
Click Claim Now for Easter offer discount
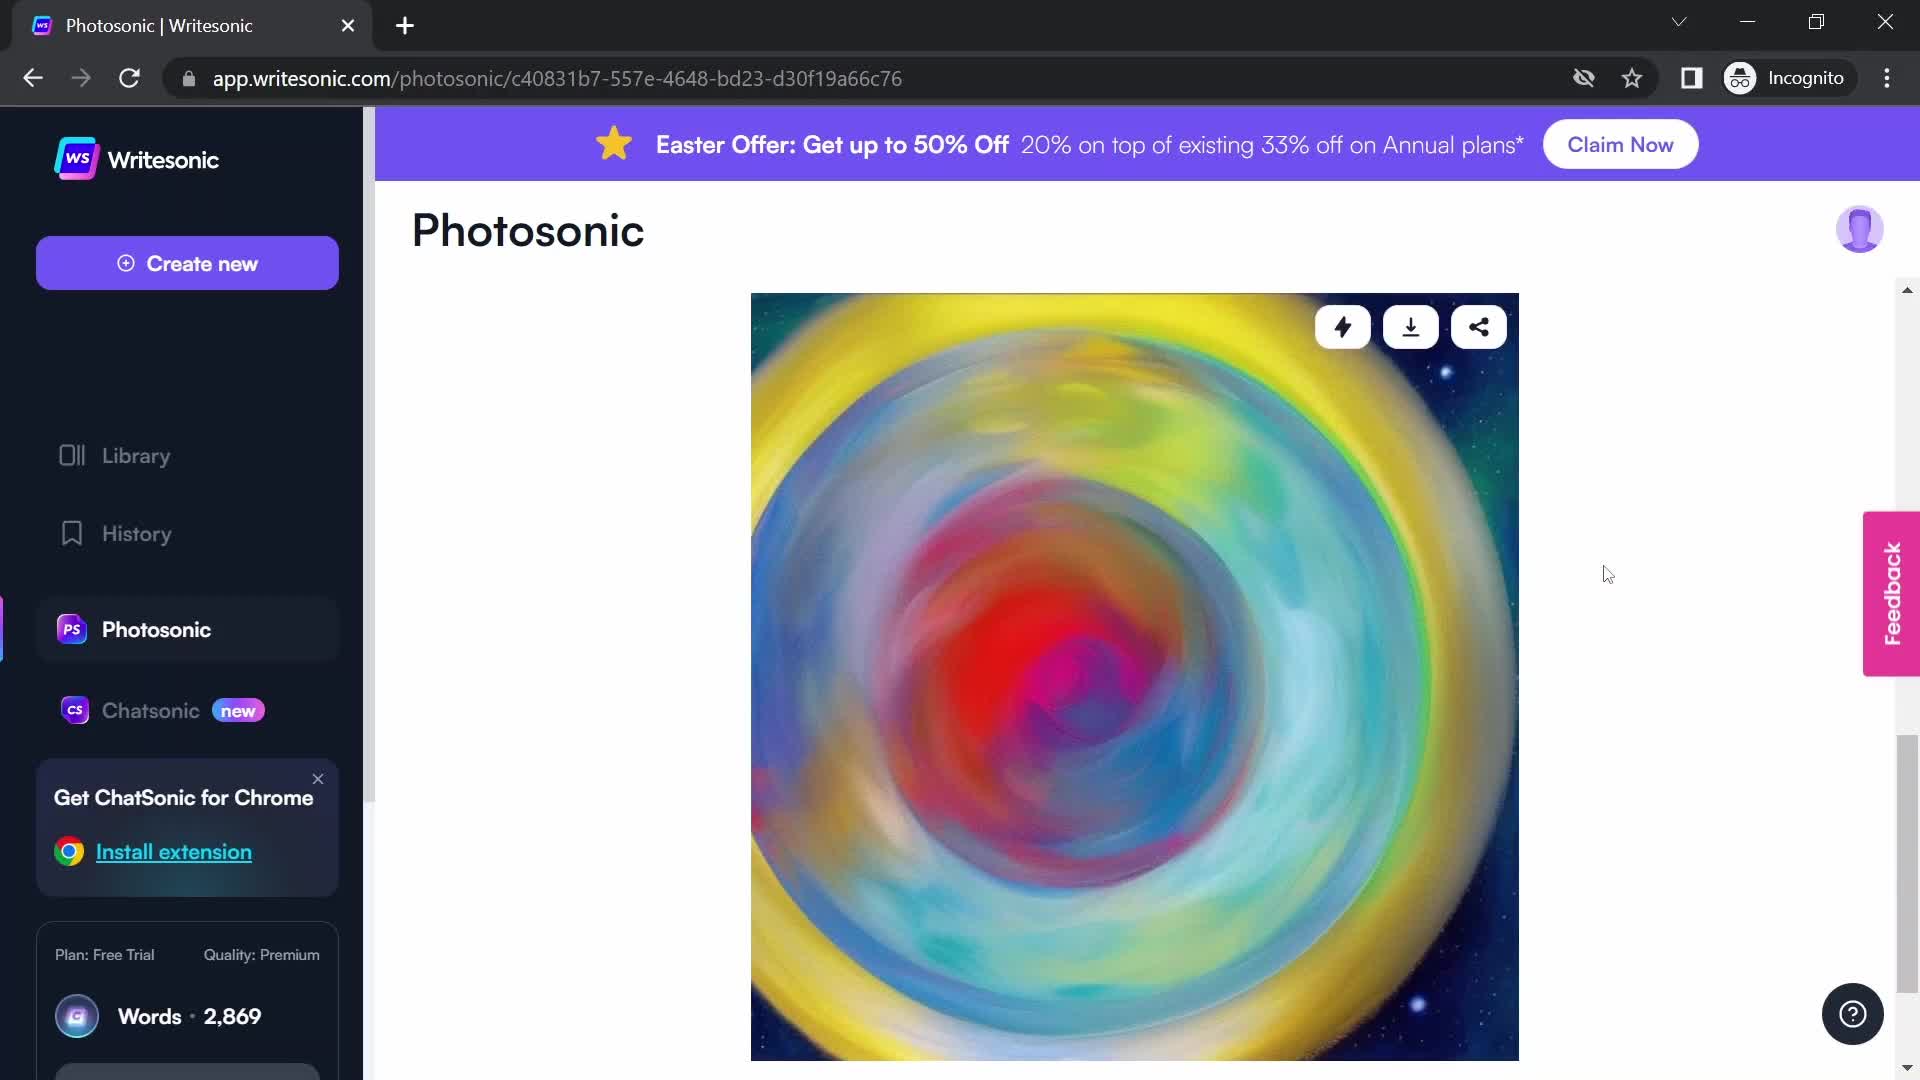click(1621, 145)
